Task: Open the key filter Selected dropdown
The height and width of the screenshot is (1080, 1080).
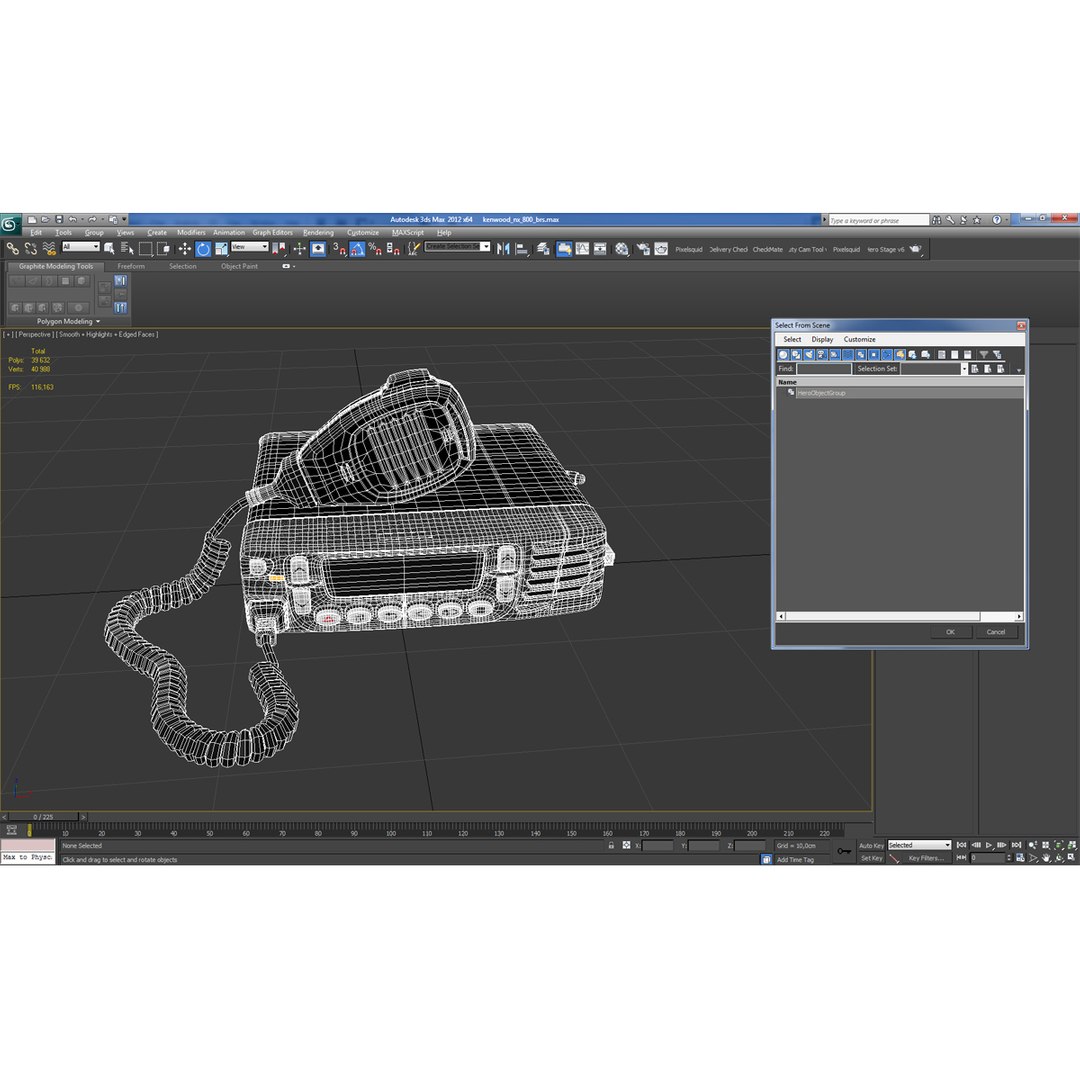Action: coord(919,845)
